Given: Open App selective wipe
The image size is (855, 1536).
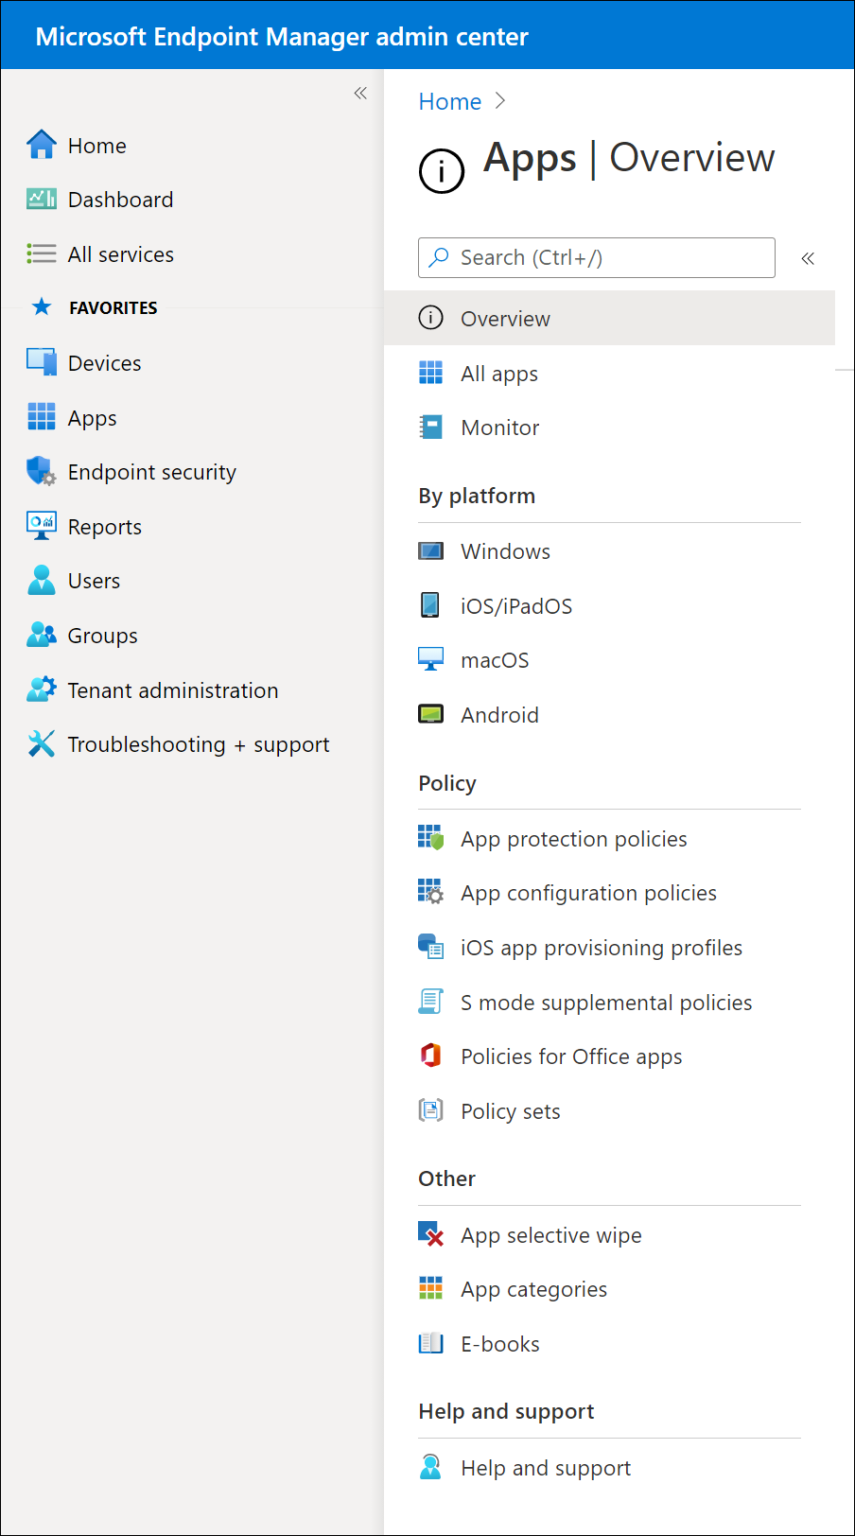Looking at the screenshot, I should click(551, 1235).
